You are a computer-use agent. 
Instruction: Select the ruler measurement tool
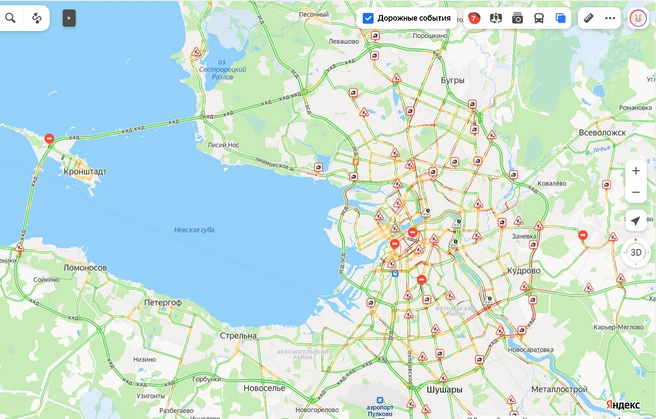pyautogui.click(x=589, y=18)
